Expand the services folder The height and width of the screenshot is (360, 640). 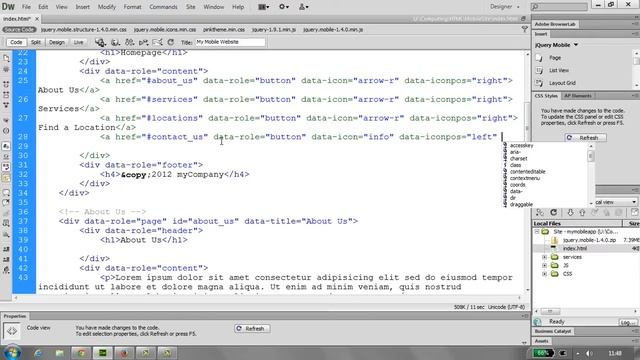(544, 257)
